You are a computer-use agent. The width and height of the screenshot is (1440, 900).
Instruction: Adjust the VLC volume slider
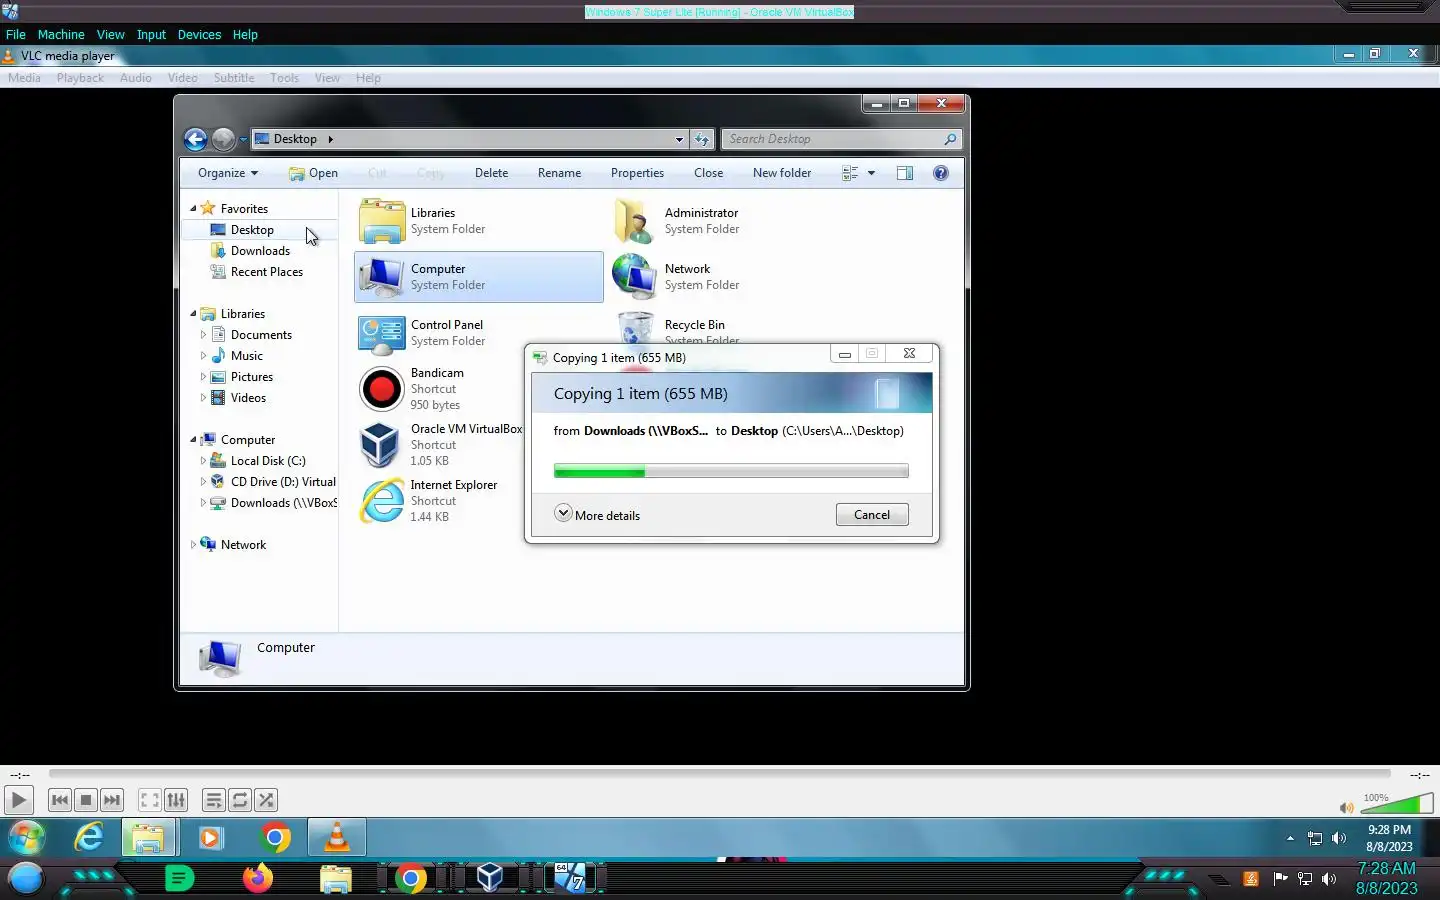[1397, 803]
